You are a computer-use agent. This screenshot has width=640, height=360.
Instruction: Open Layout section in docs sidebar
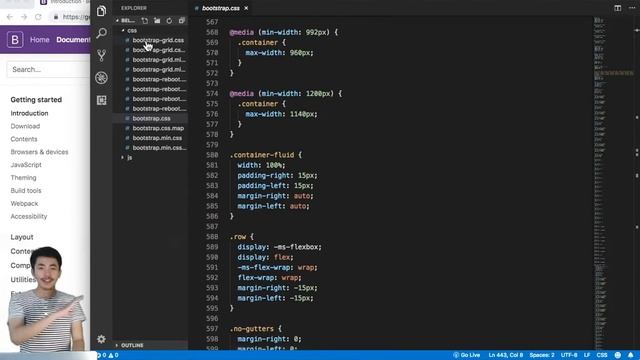tap(22, 237)
